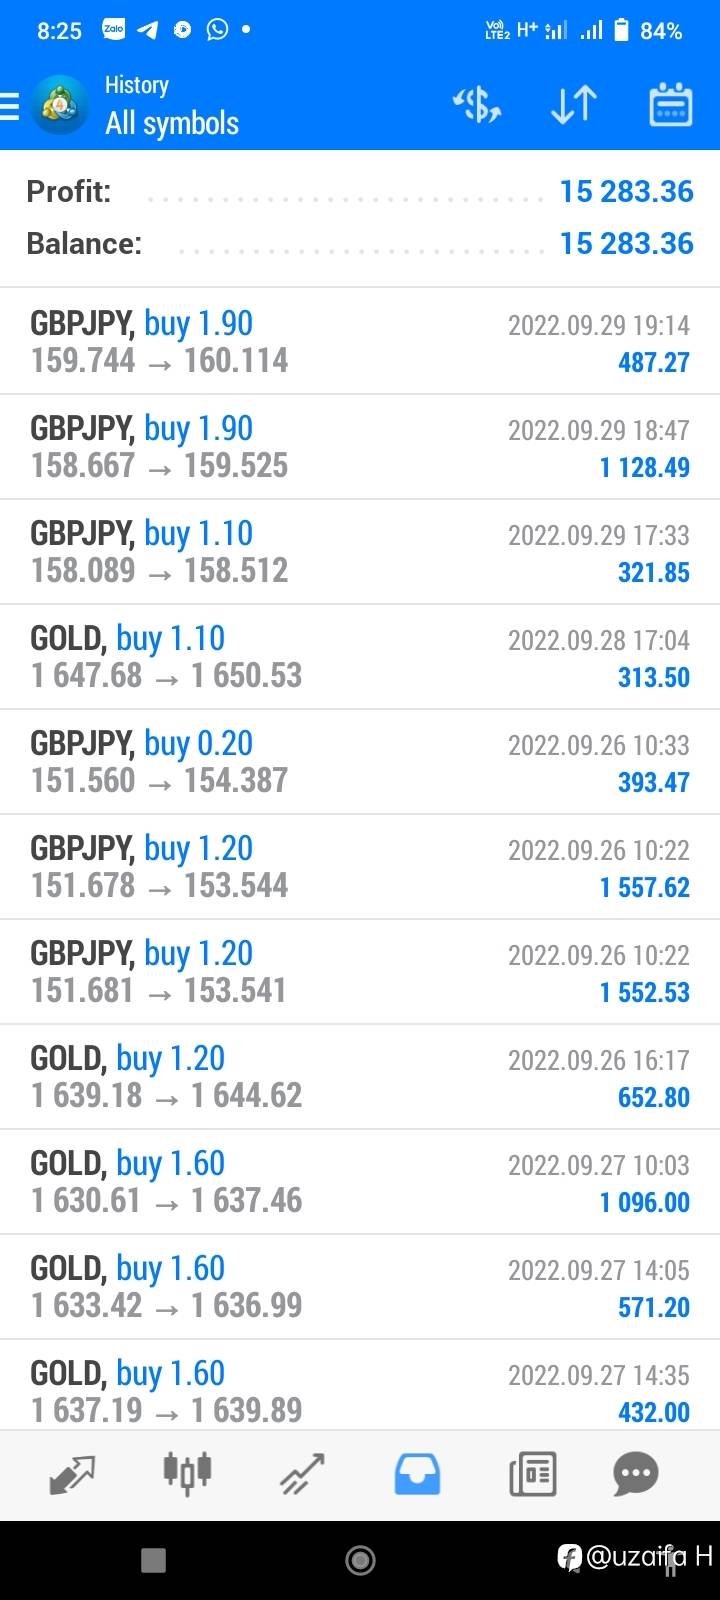Open the hamburger side menu
The width and height of the screenshot is (720, 1600).
tap(10, 105)
